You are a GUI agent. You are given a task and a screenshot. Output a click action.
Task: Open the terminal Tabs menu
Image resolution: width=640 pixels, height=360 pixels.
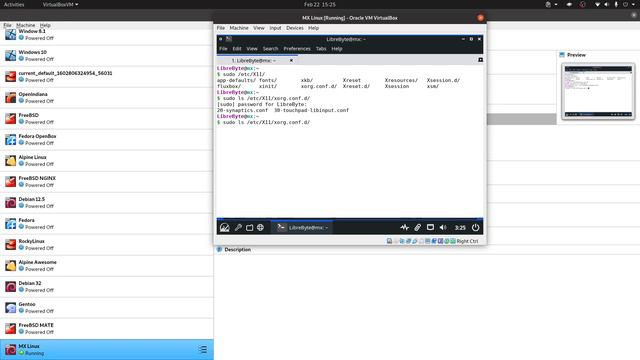[x=321, y=49]
